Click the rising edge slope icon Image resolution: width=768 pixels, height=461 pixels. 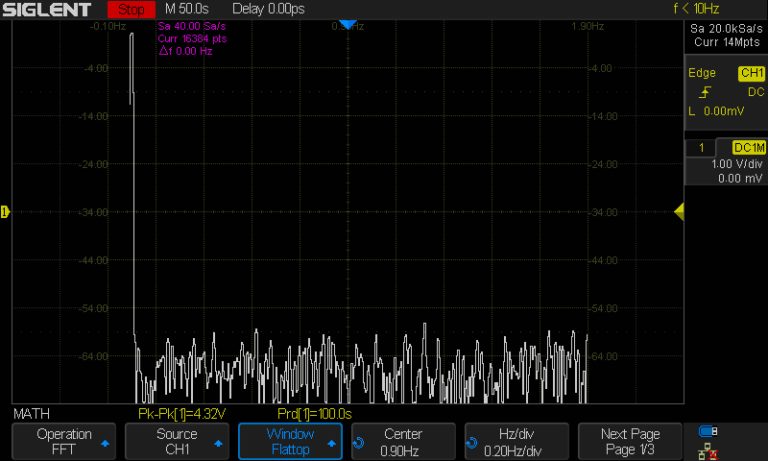click(705, 92)
